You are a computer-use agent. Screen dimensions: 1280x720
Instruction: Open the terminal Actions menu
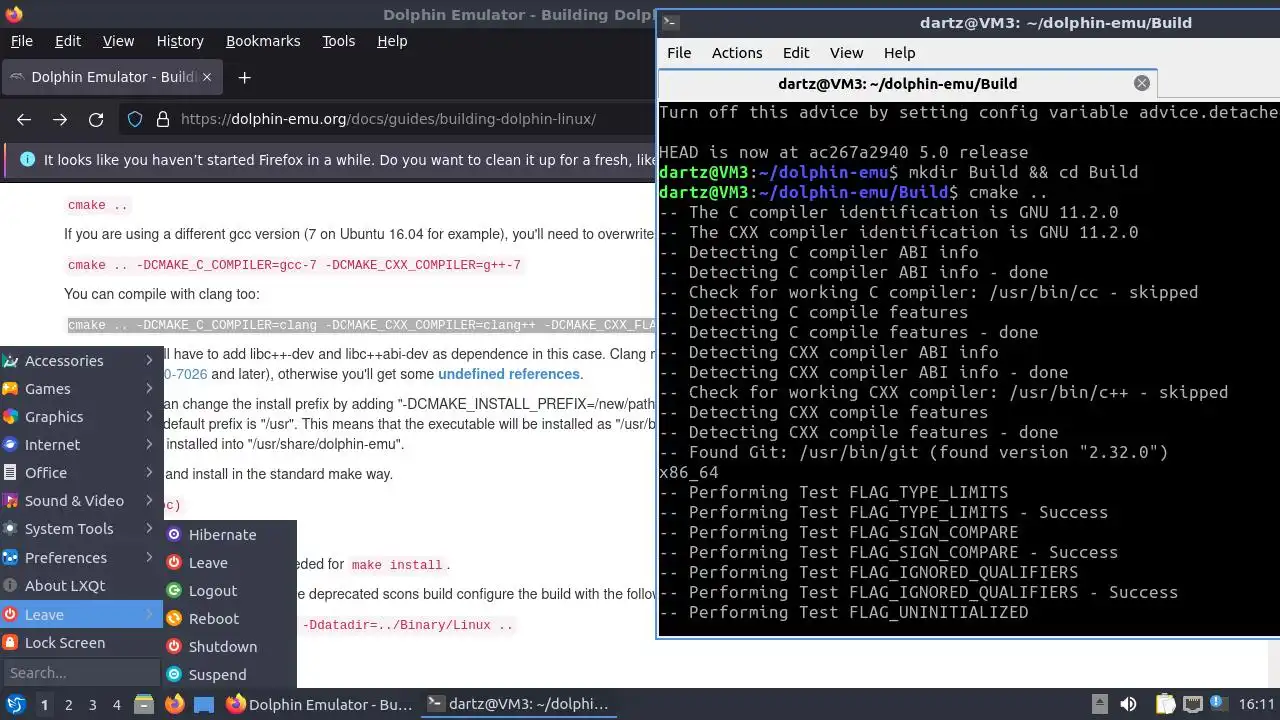click(737, 53)
